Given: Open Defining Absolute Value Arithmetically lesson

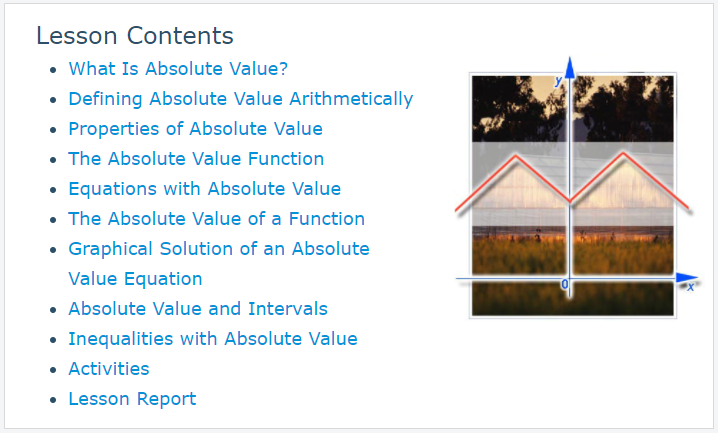Looking at the screenshot, I should click(x=240, y=99).
